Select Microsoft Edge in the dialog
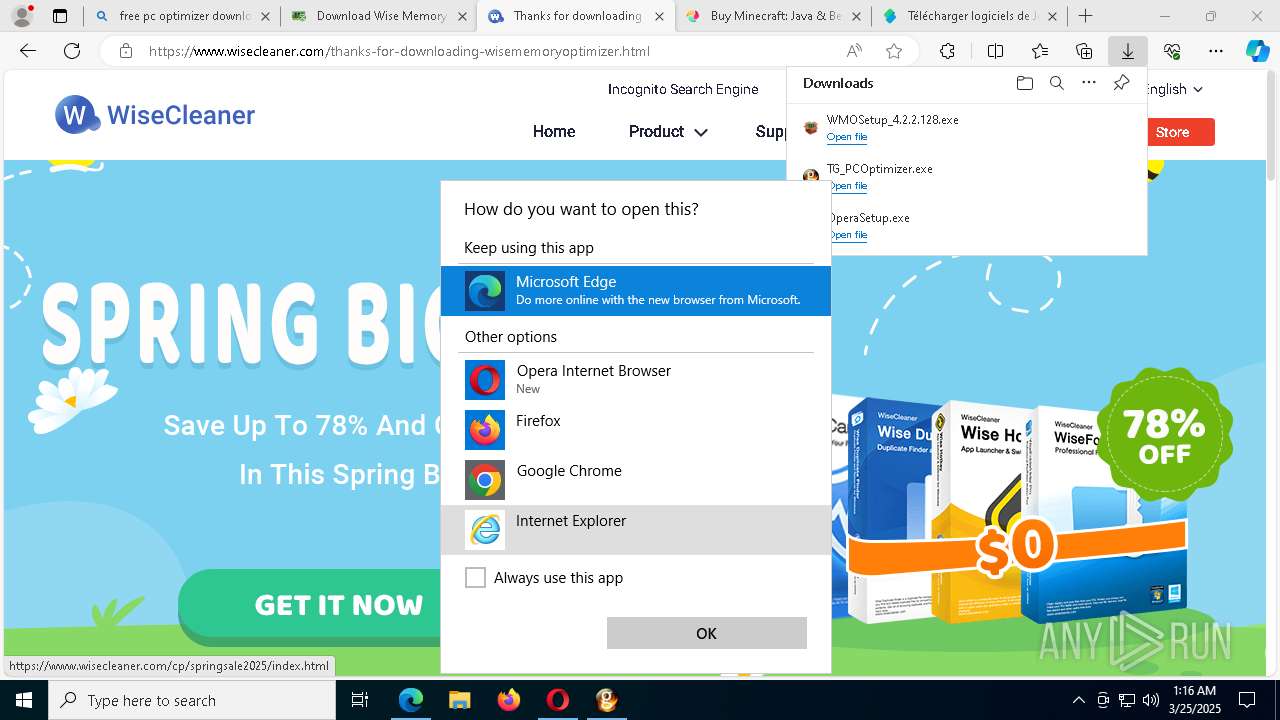Viewport: 1280px width, 720px height. click(x=636, y=290)
